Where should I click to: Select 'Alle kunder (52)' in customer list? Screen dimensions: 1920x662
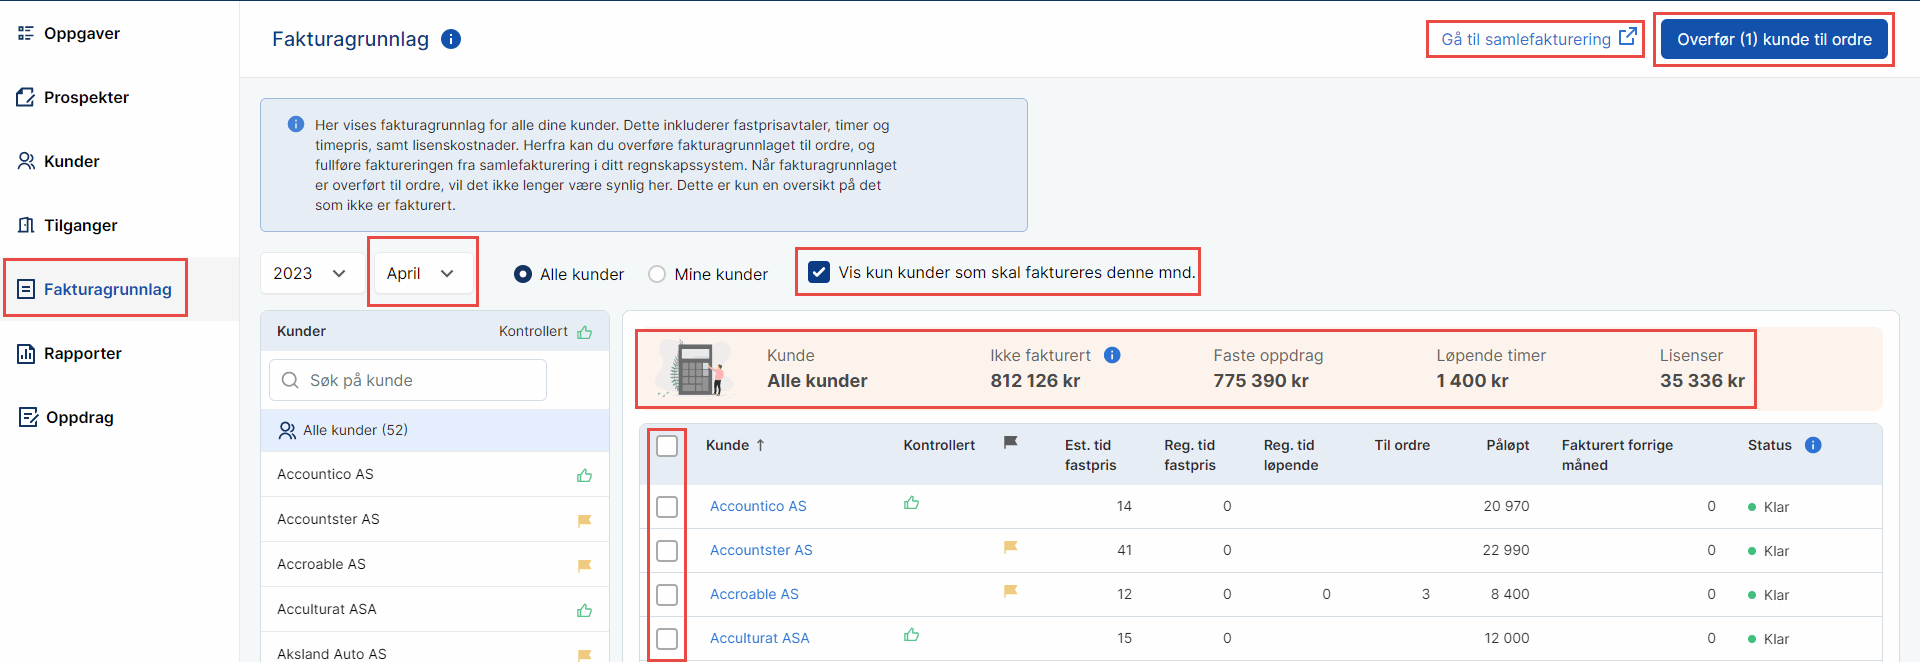click(x=355, y=430)
